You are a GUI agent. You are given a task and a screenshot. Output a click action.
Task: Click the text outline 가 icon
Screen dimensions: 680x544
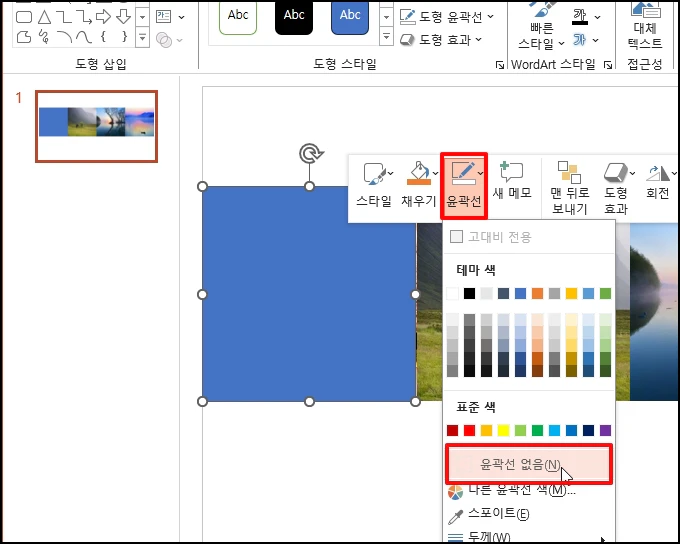coord(579,40)
